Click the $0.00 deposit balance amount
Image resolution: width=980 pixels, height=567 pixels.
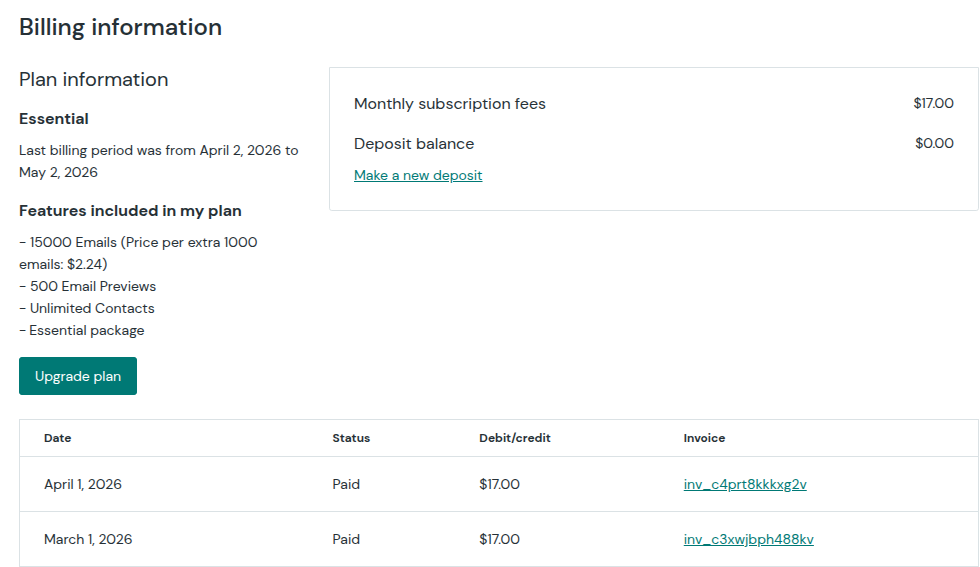[x=934, y=143]
